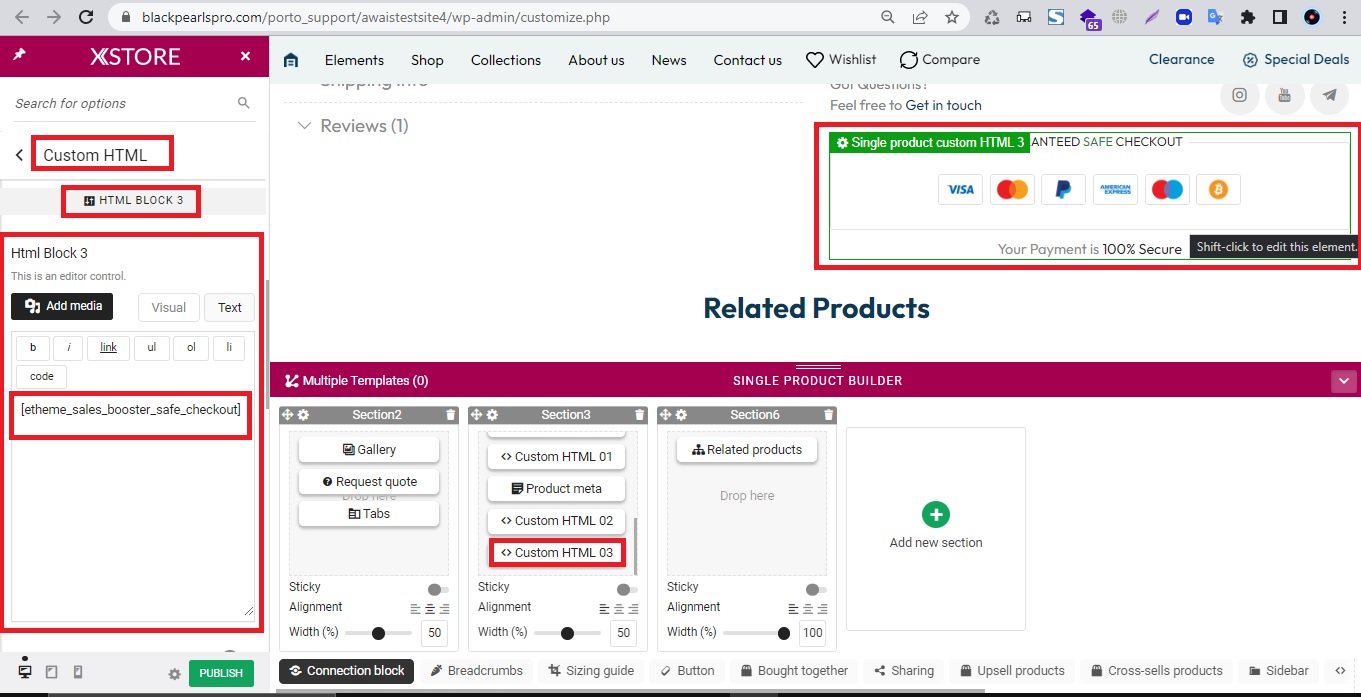Adjust Section6 width slider

tap(756, 633)
